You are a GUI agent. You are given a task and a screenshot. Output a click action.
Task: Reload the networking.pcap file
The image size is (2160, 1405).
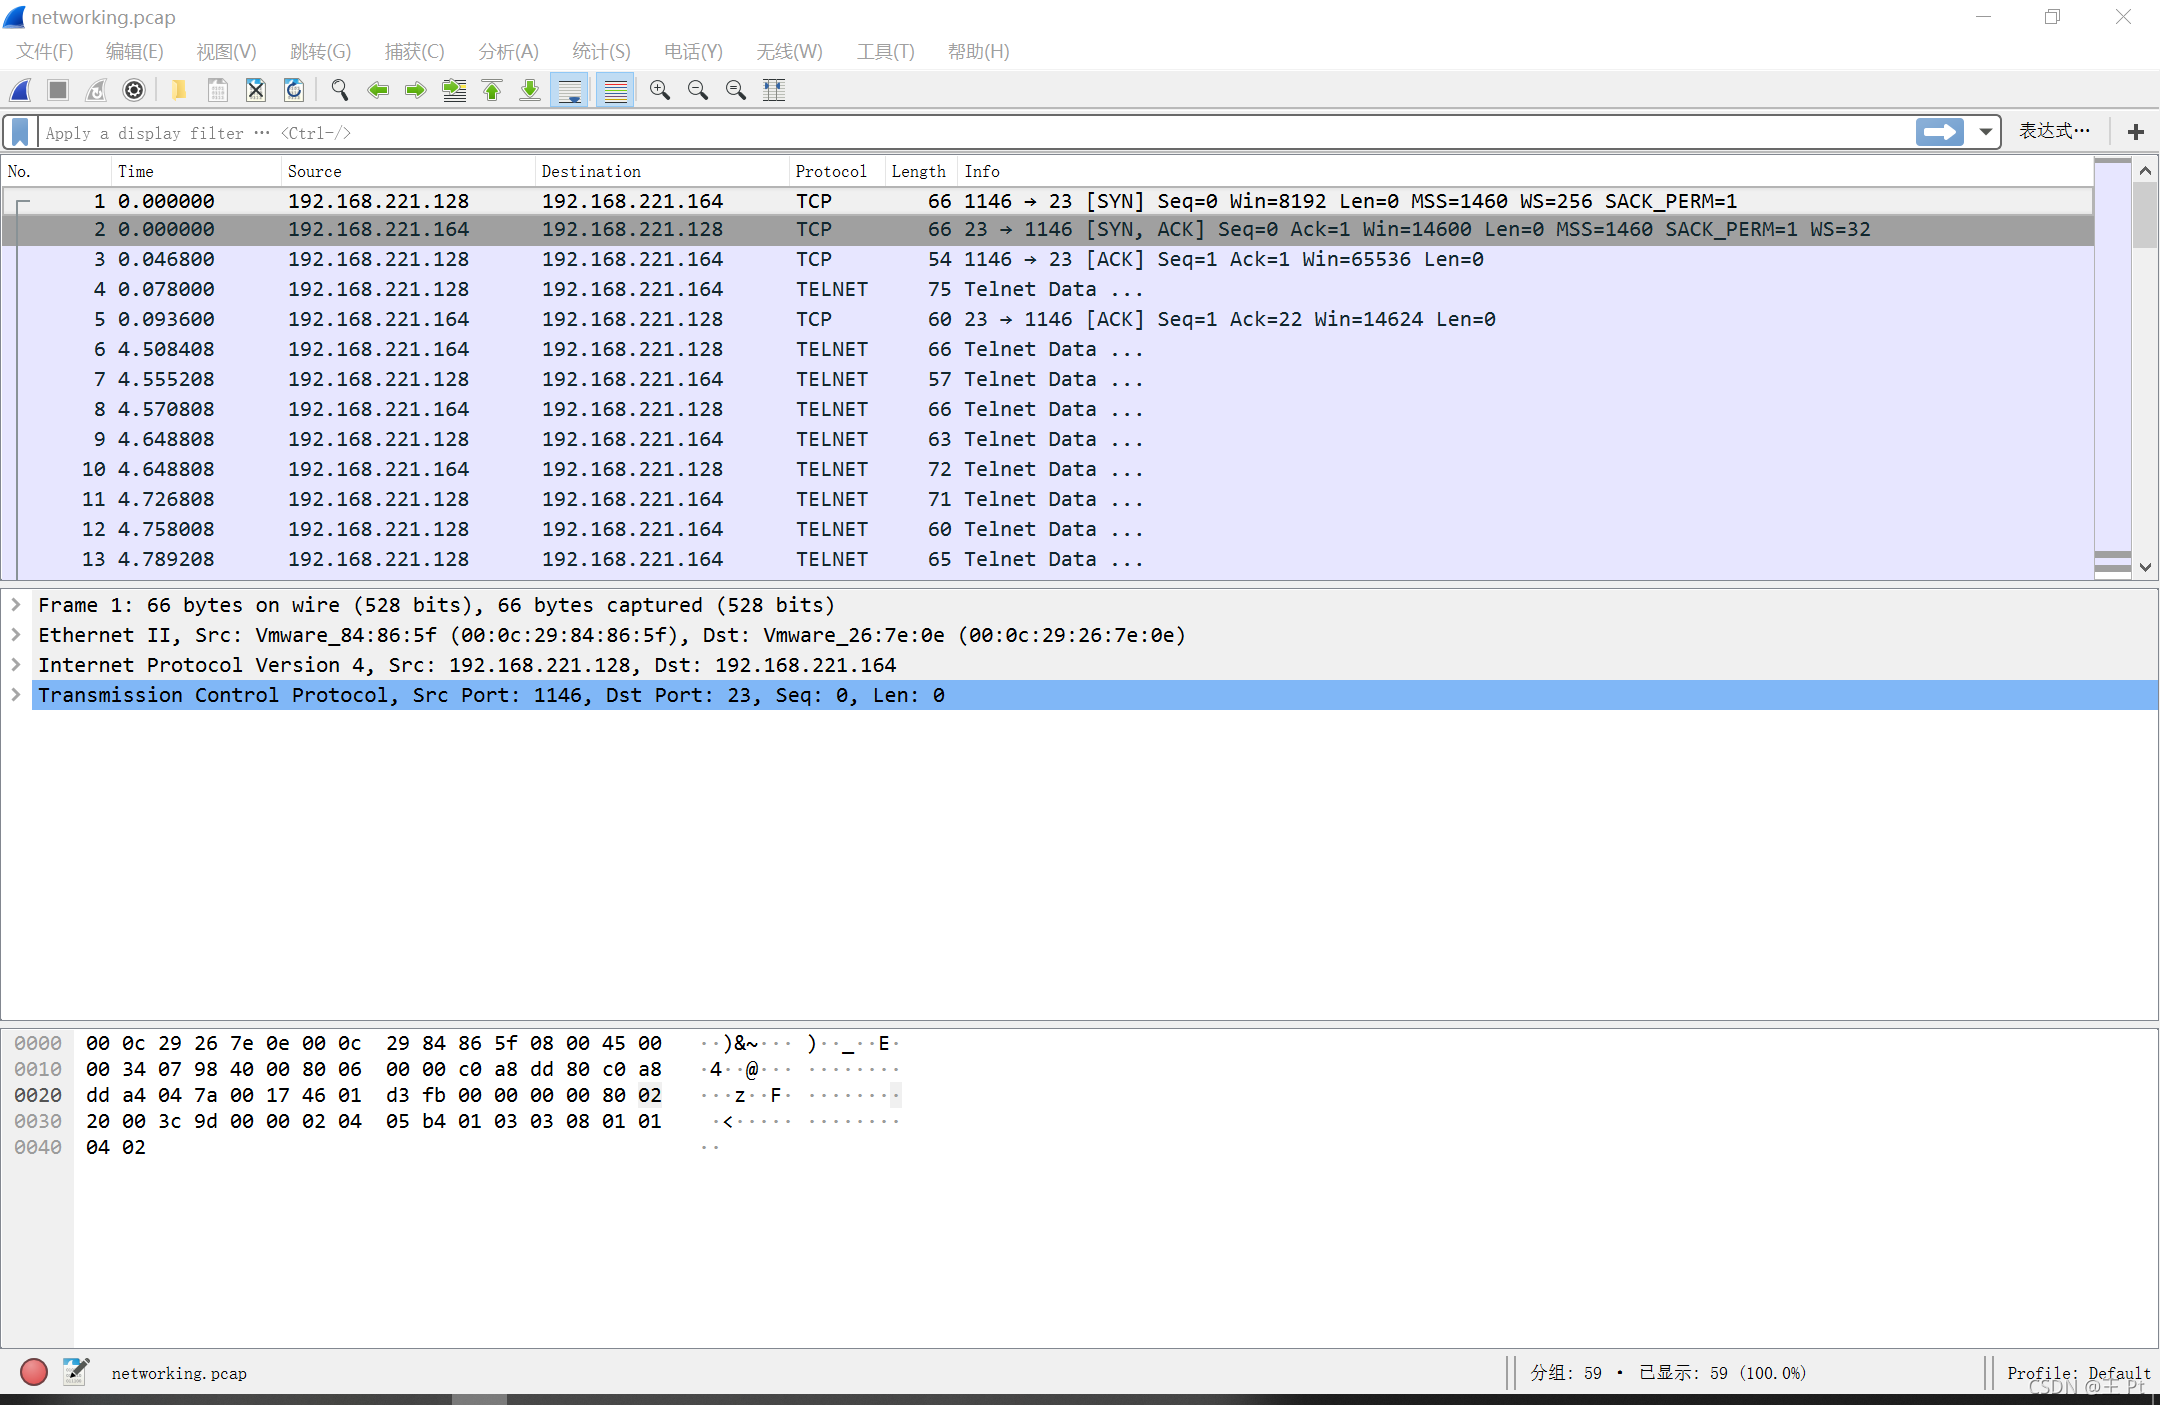click(x=293, y=90)
